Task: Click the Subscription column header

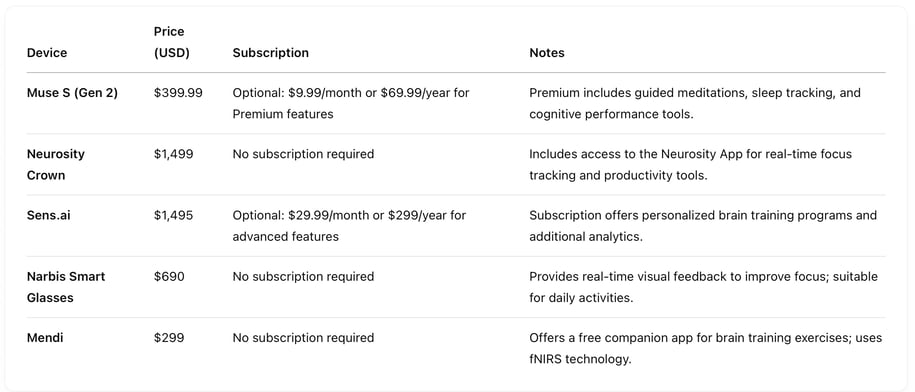Action: [270, 52]
